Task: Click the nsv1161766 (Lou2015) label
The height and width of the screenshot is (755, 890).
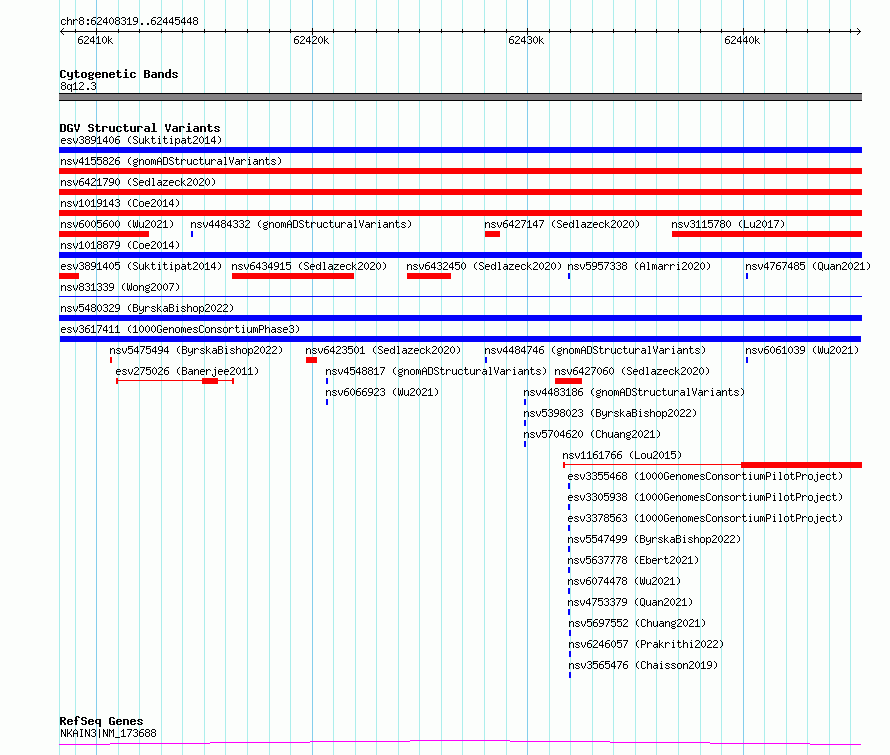Action: point(622,455)
